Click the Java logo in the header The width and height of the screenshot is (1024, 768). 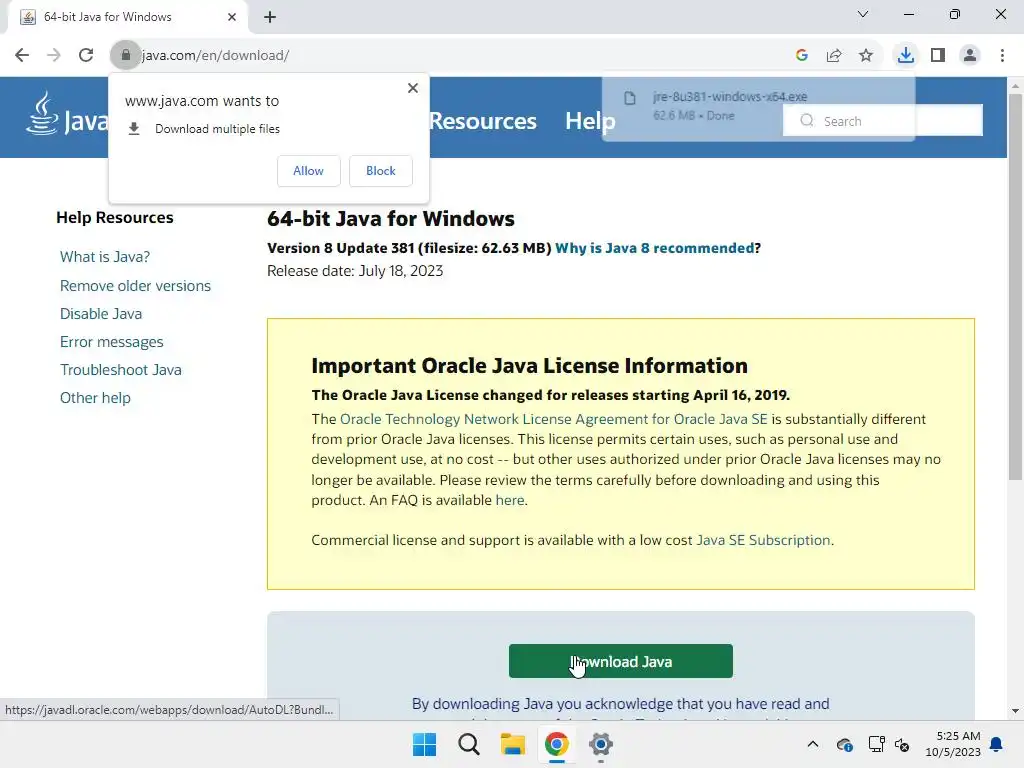click(67, 115)
